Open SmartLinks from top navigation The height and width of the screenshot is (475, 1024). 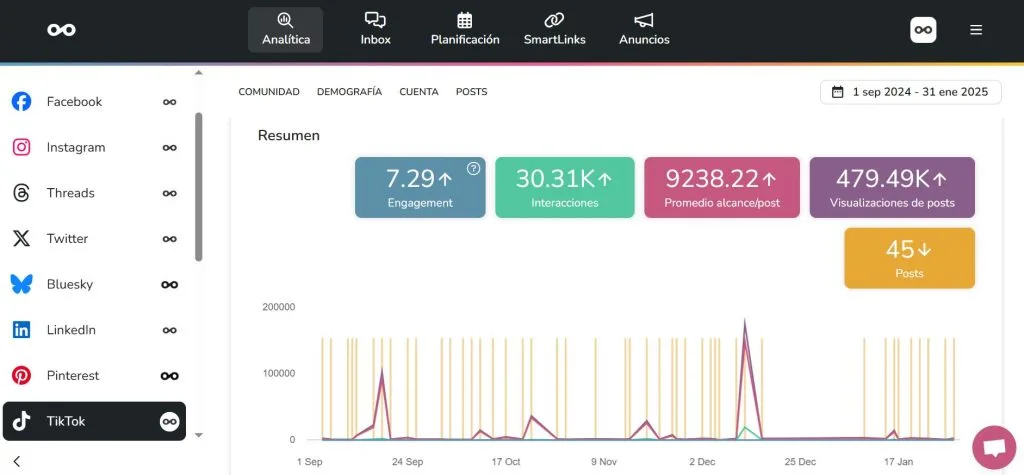coord(554,29)
